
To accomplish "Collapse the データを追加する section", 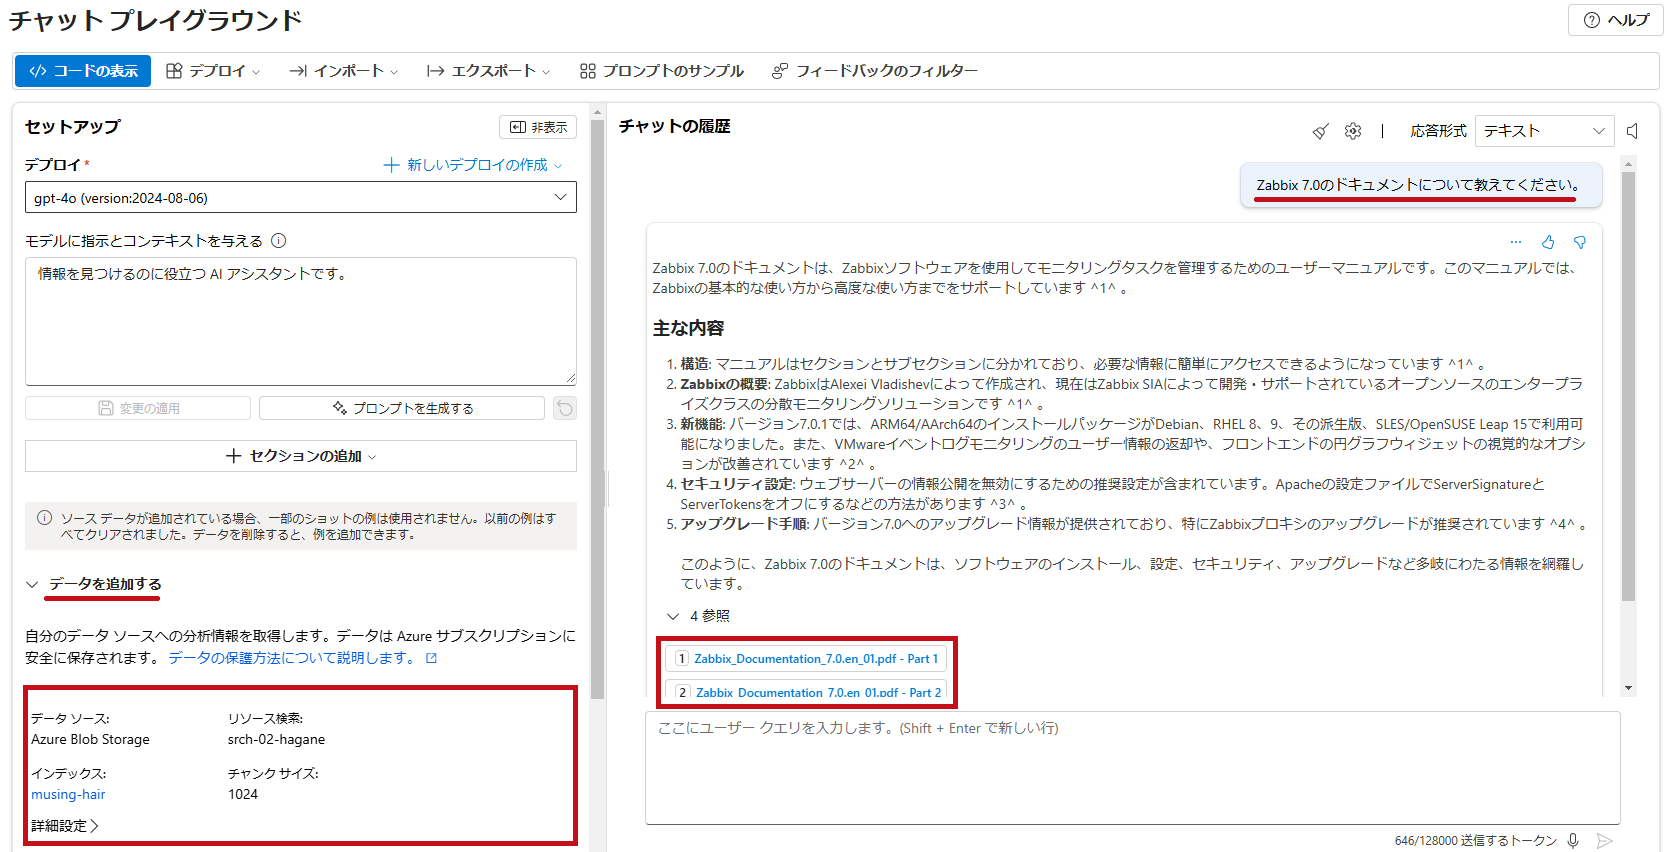I will (32, 584).
